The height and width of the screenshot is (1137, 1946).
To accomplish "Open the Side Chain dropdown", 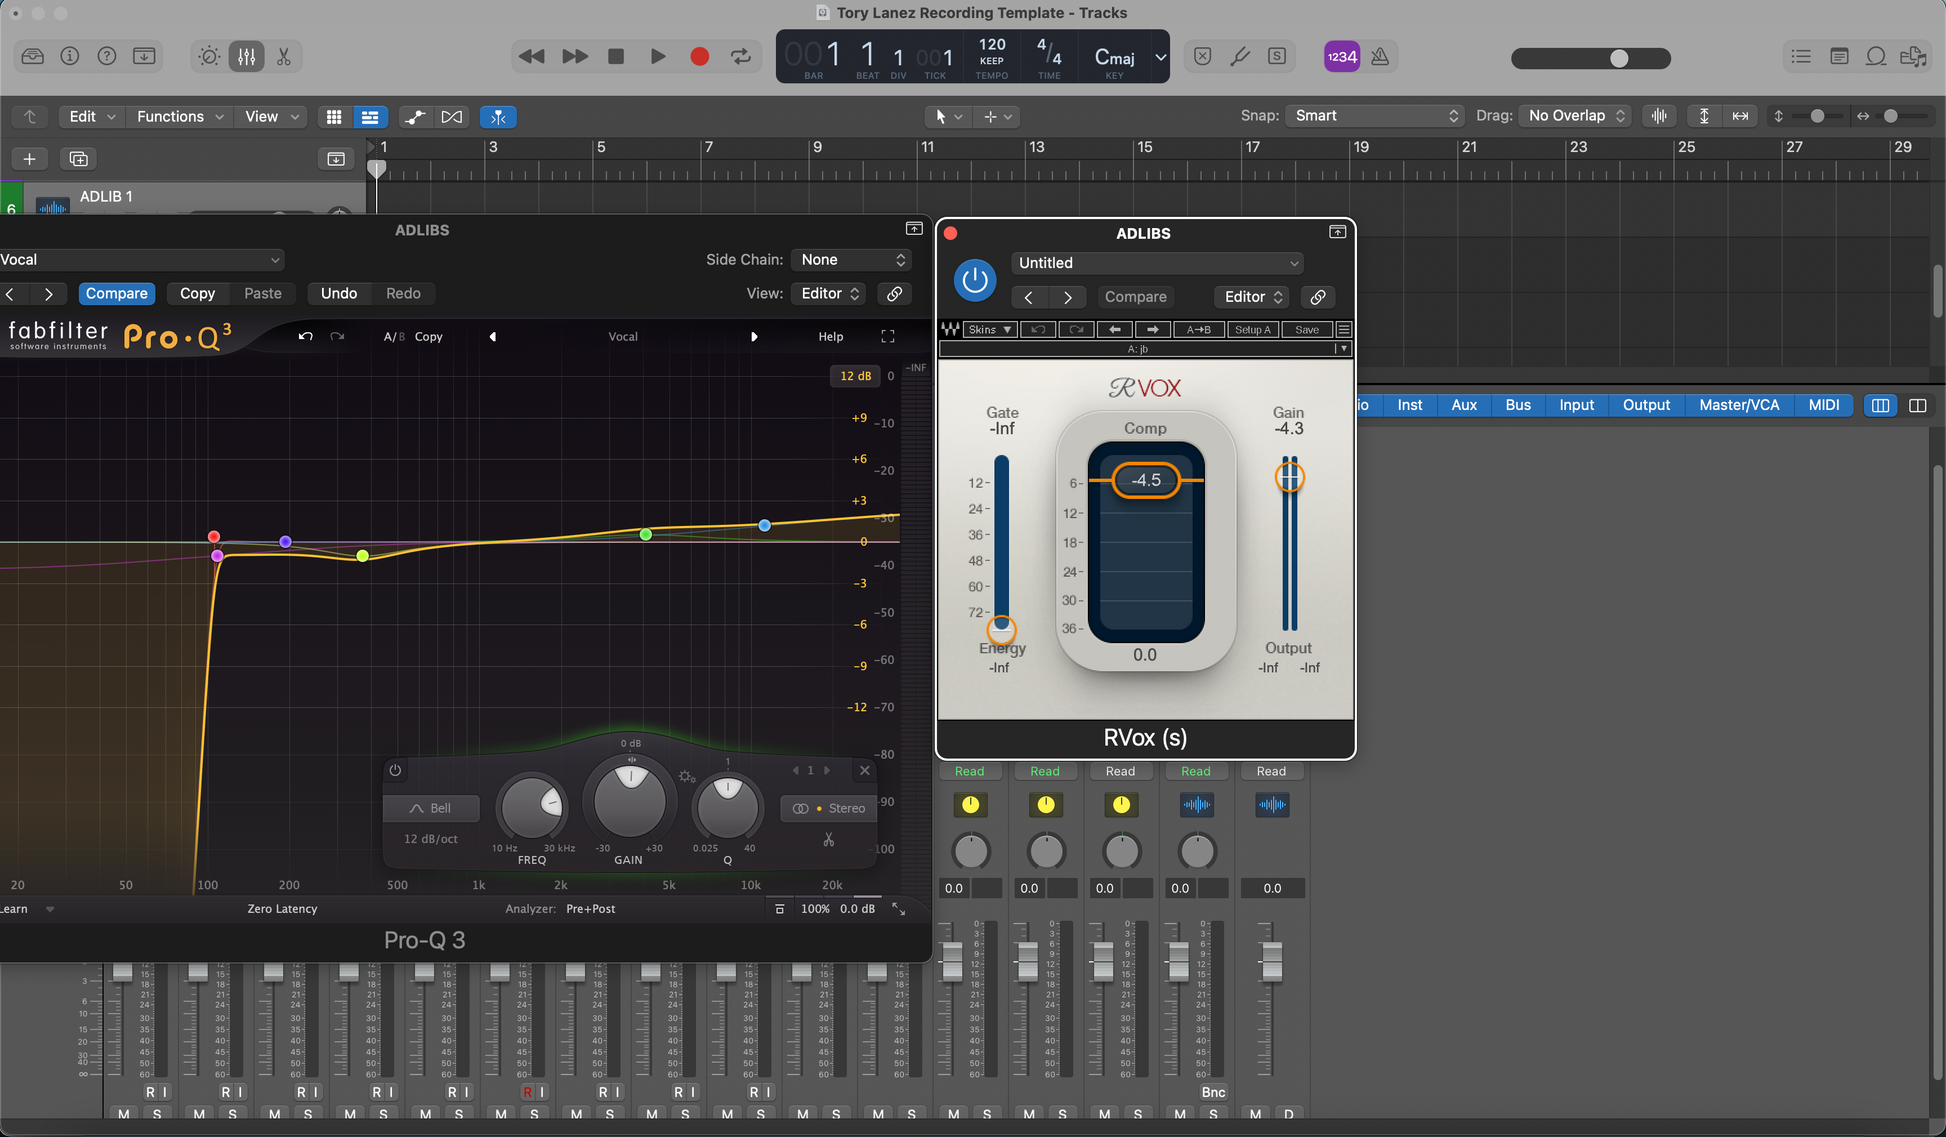I will (851, 260).
